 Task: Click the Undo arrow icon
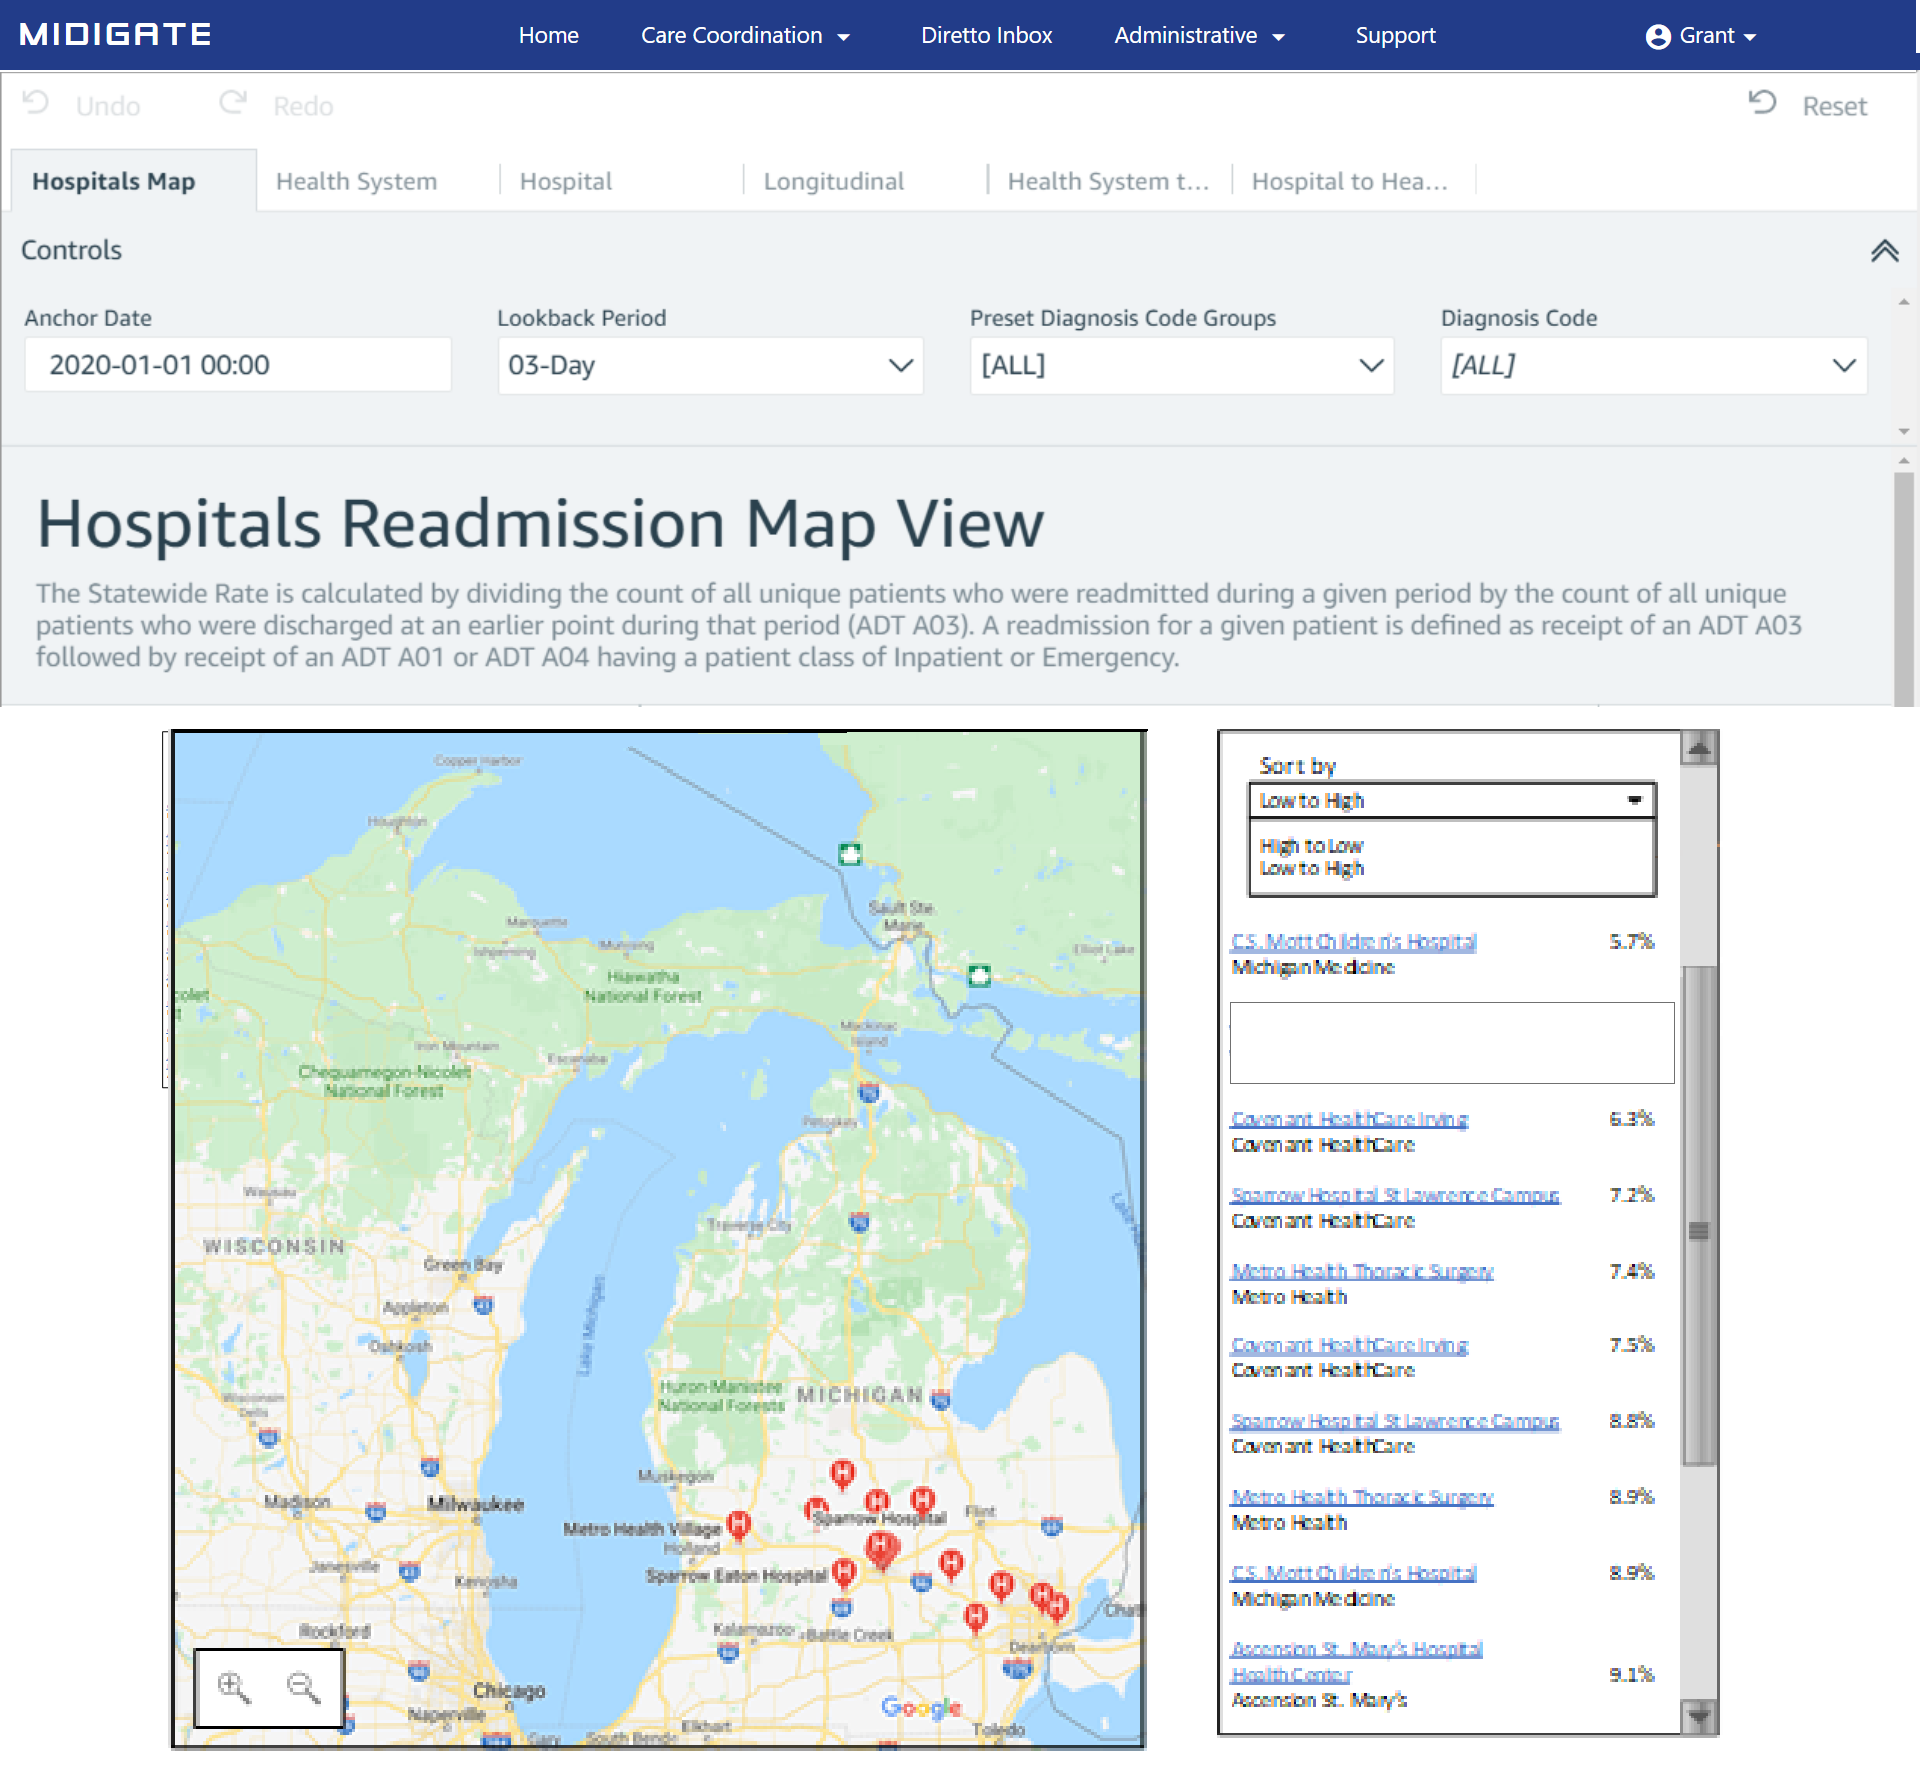(x=36, y=102)
